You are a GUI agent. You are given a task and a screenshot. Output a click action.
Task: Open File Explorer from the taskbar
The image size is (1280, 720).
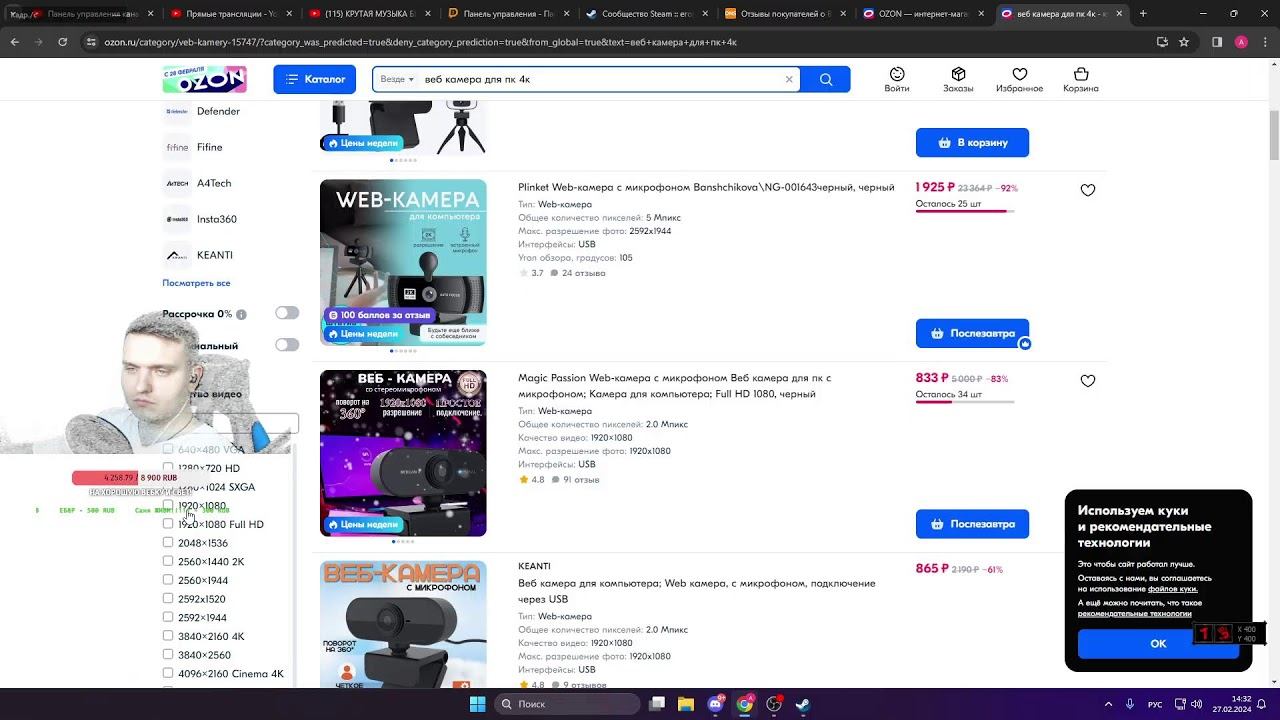click(686, 704)
